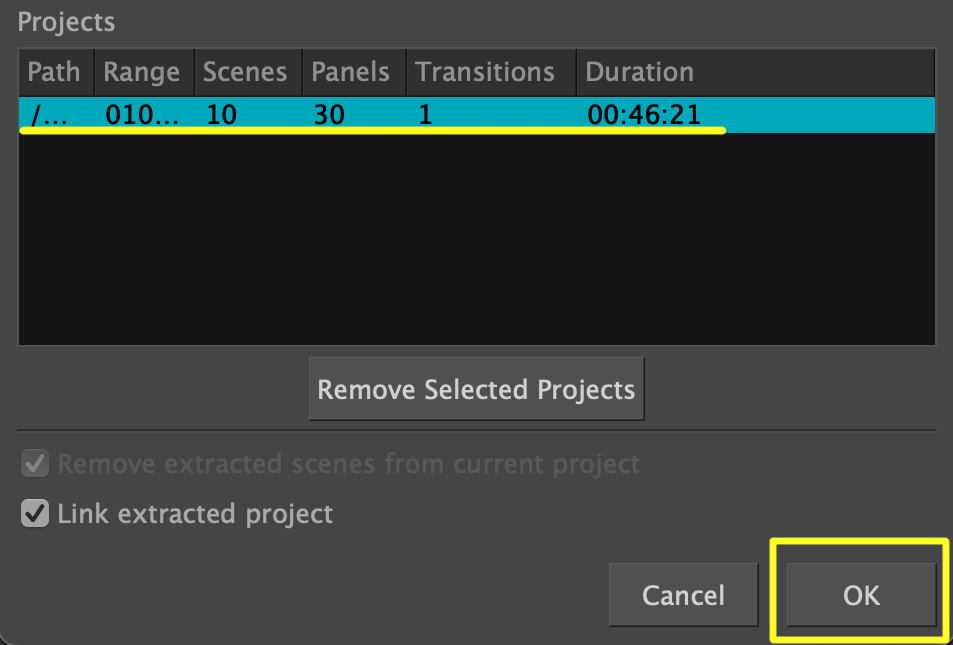Click the OK button
Screen dimensions: 953x645
(x=860, y=595)
